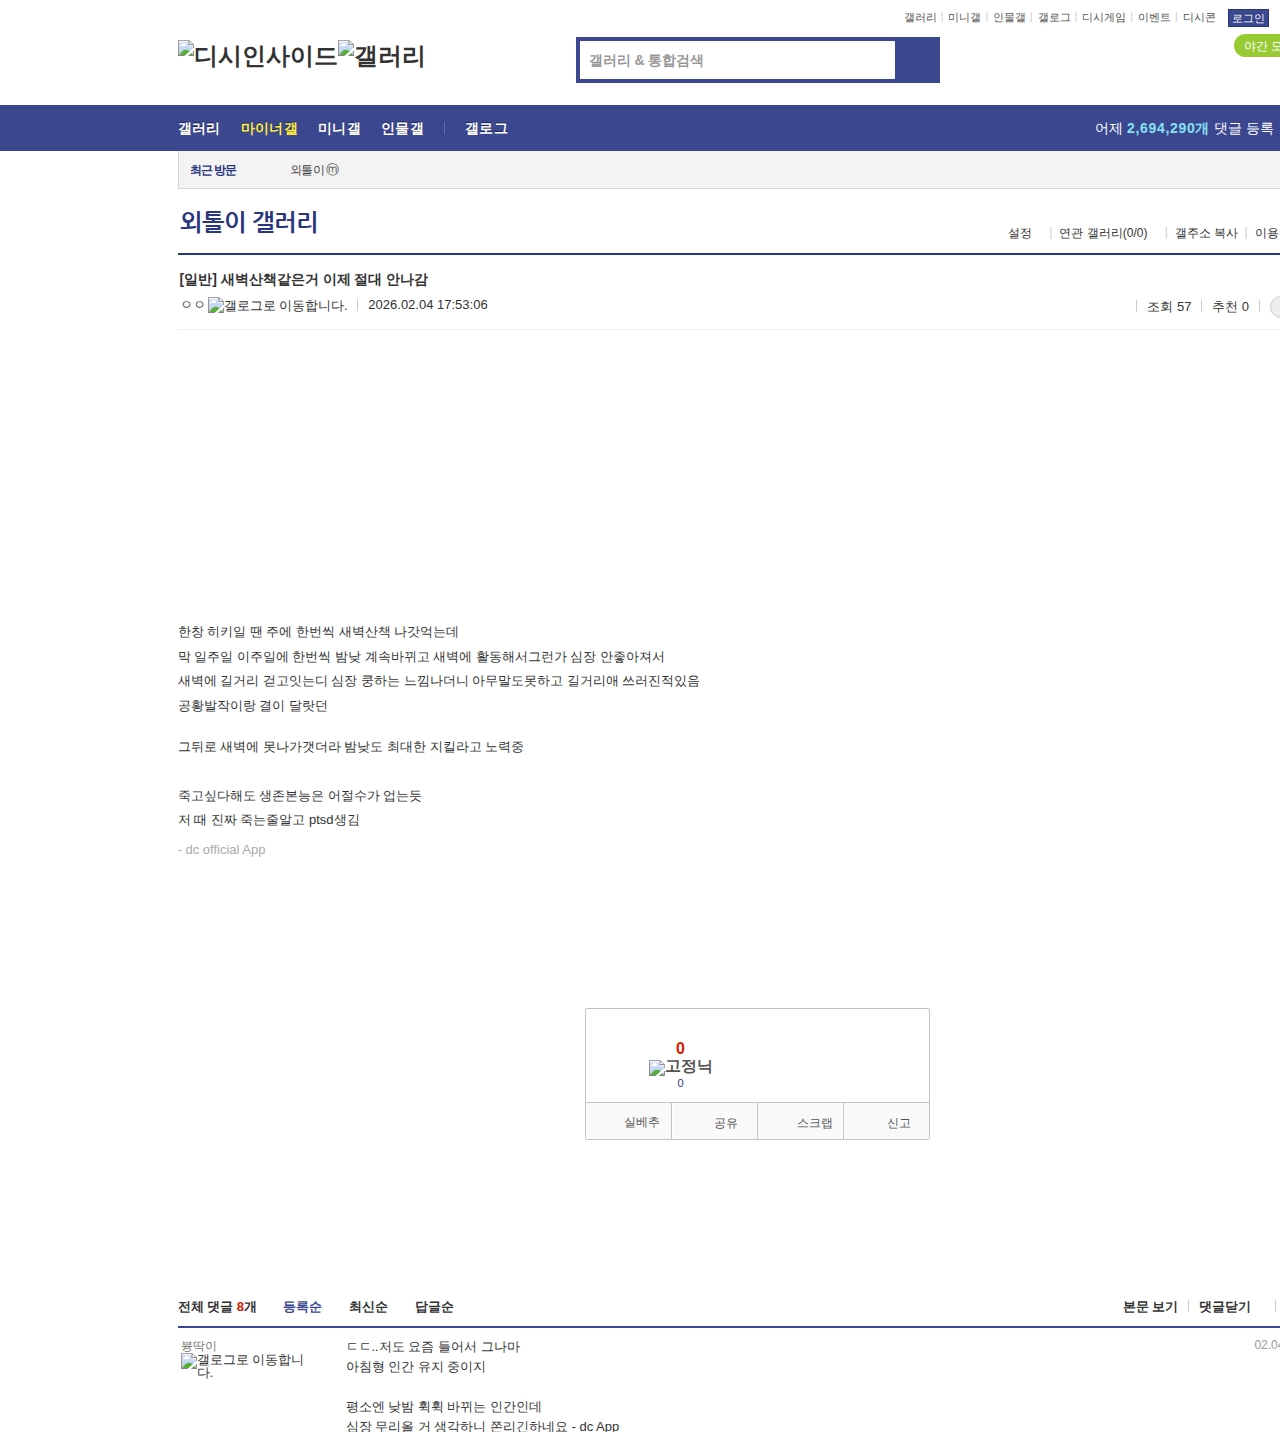Click the 고정닉 icon in vote box

tap(681, 1067)
